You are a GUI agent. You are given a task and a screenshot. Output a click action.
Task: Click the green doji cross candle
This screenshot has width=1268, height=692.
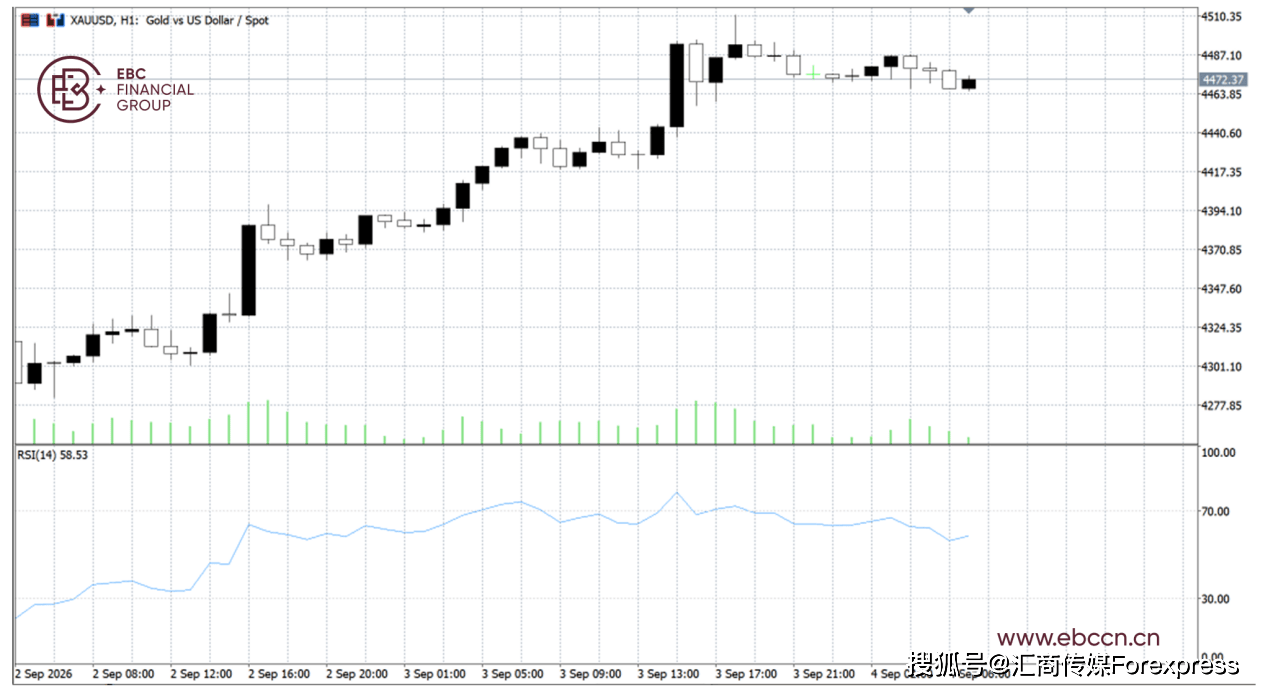[x=813, y=73]
